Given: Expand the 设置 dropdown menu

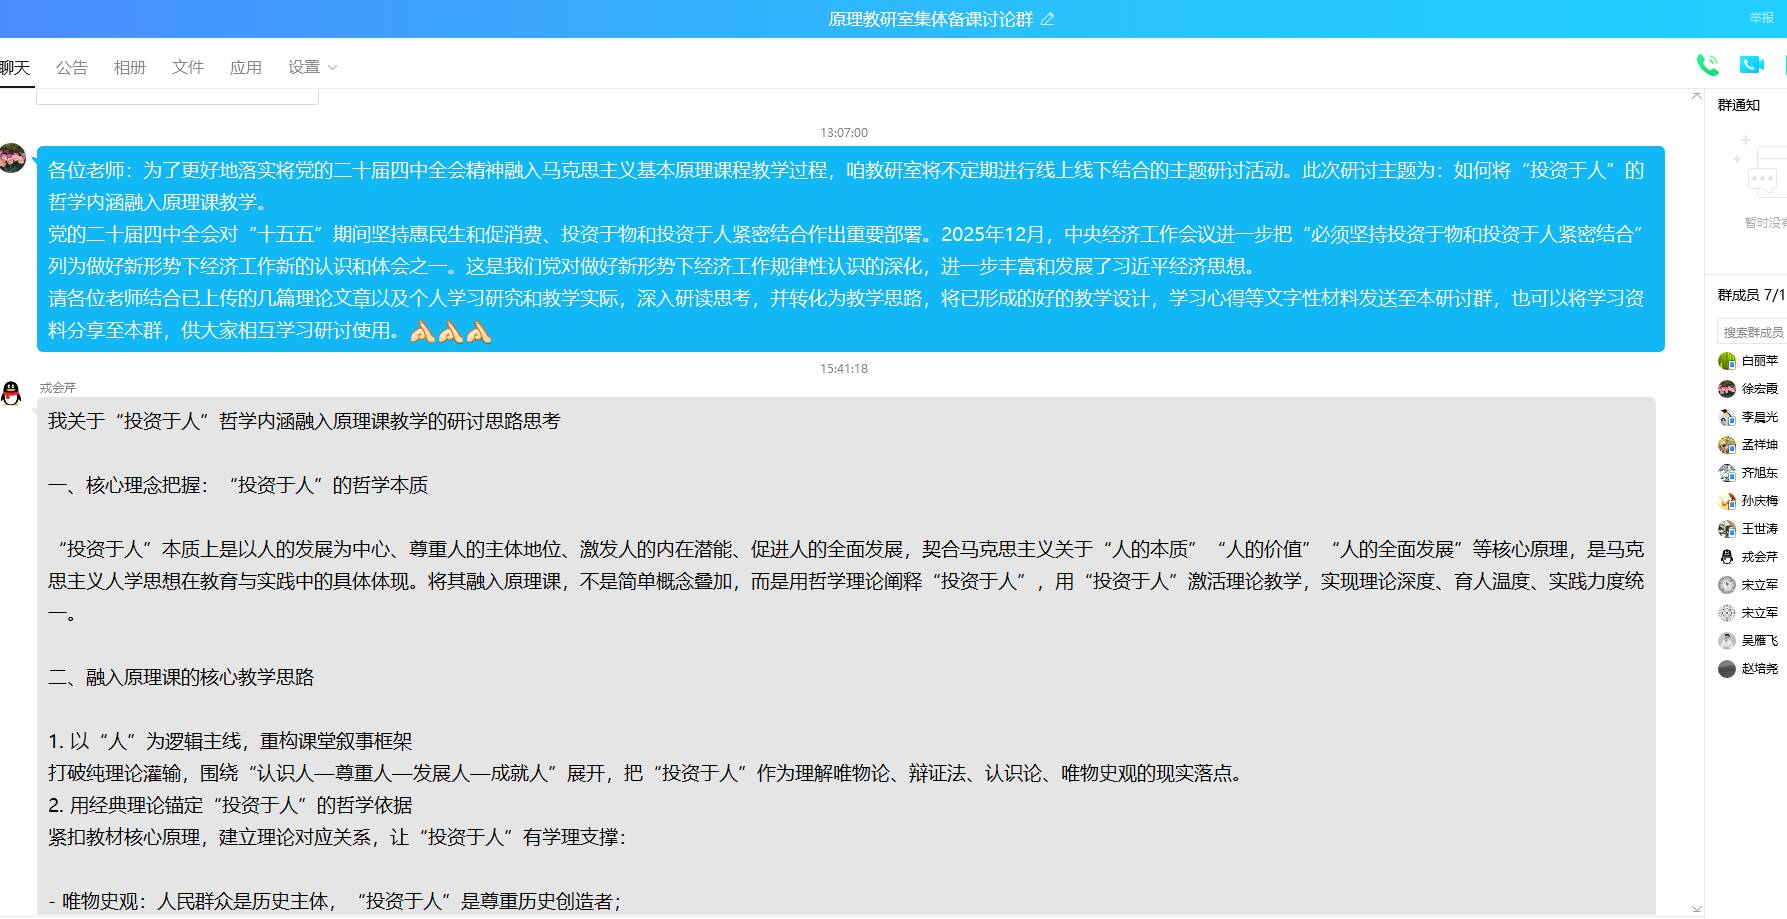Looking at the screenshot, I should click(312, 67).
